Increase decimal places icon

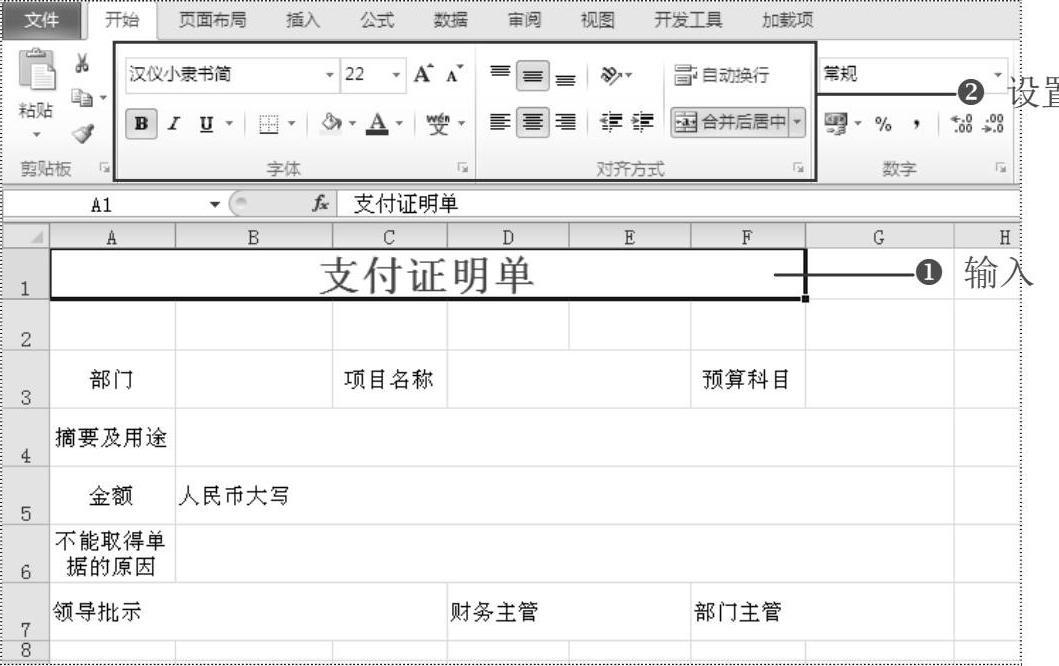[x=961, y=124]
